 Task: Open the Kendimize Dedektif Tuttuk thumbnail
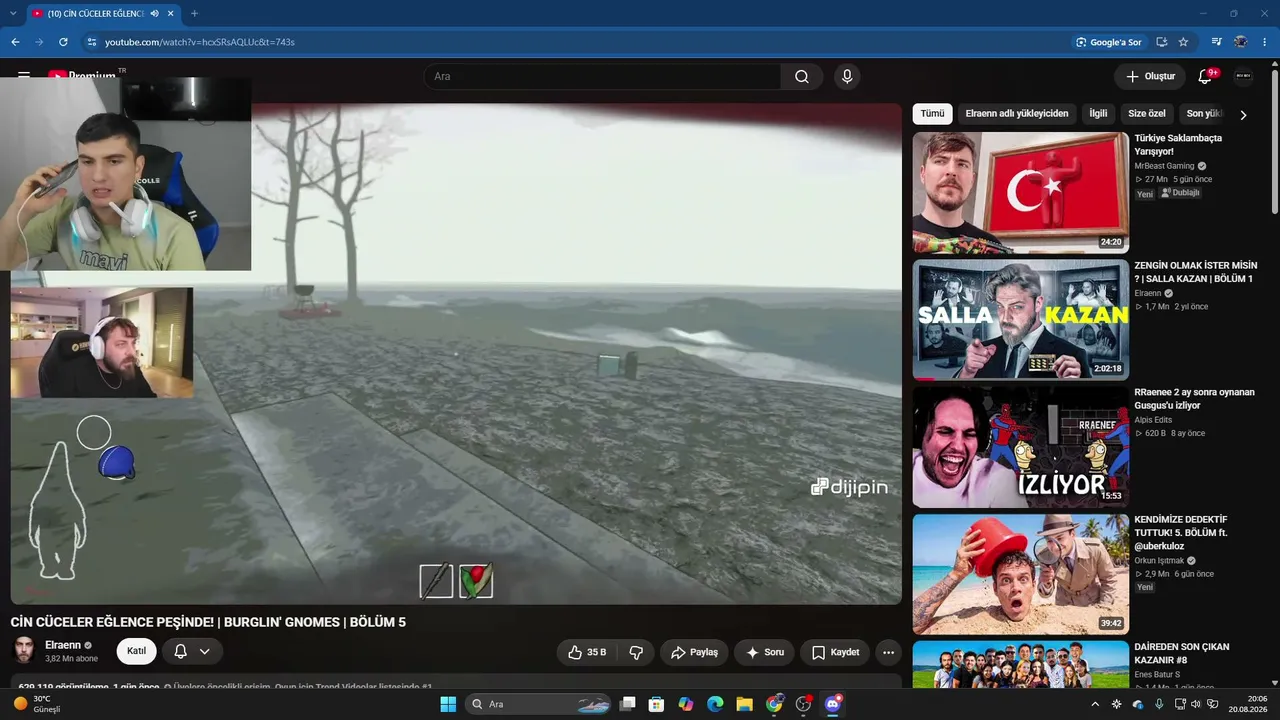click(1020, 574)
